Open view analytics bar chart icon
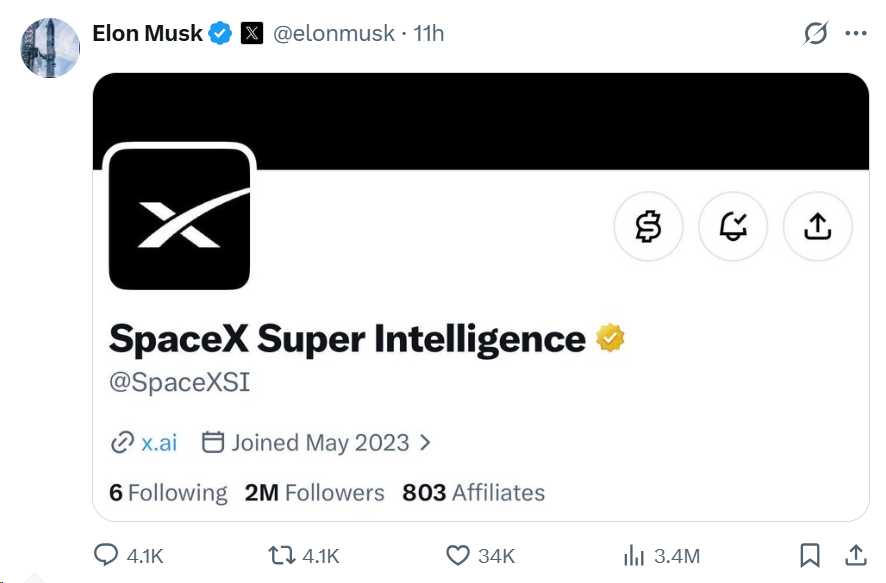The height and width of the screenshot is (583, 886). tap(634, 555)
